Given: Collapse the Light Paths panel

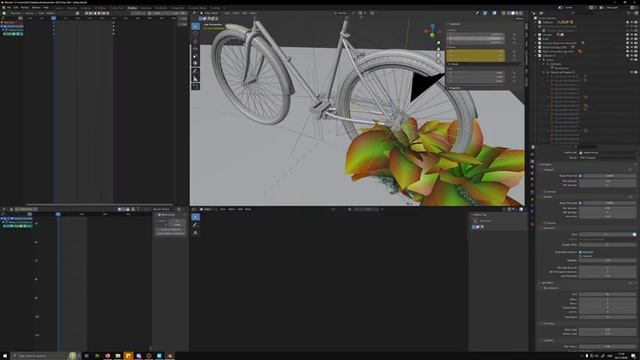Looking at the screenshot, I should pyautogui.click(x=546, y=283).
